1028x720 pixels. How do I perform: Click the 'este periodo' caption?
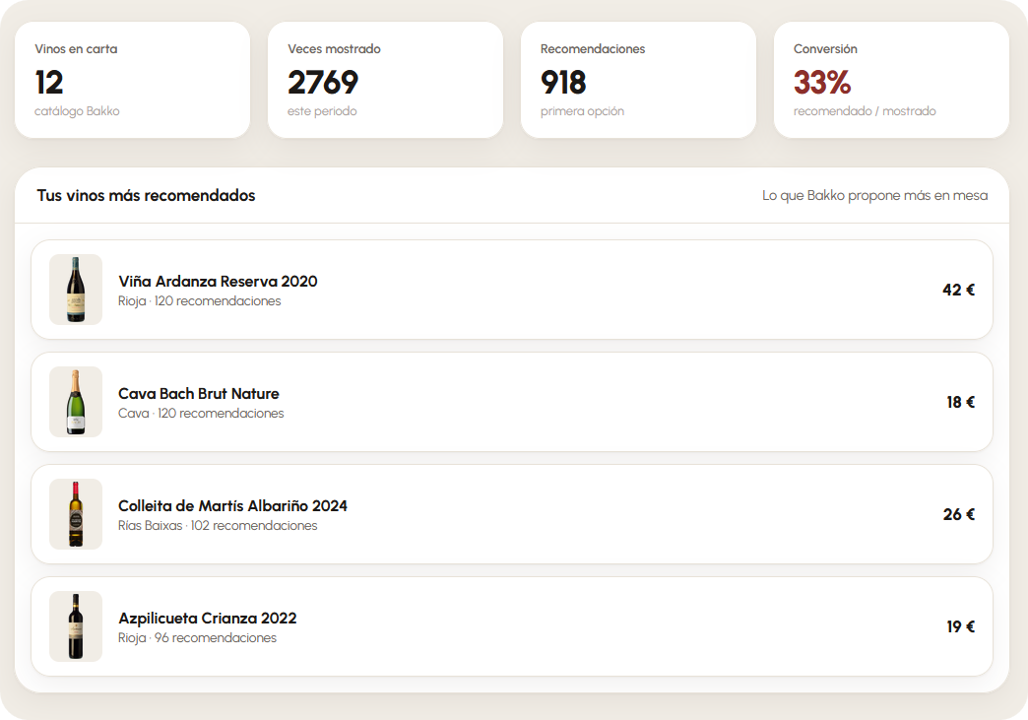pyautogui.click(x=322, y=111)
